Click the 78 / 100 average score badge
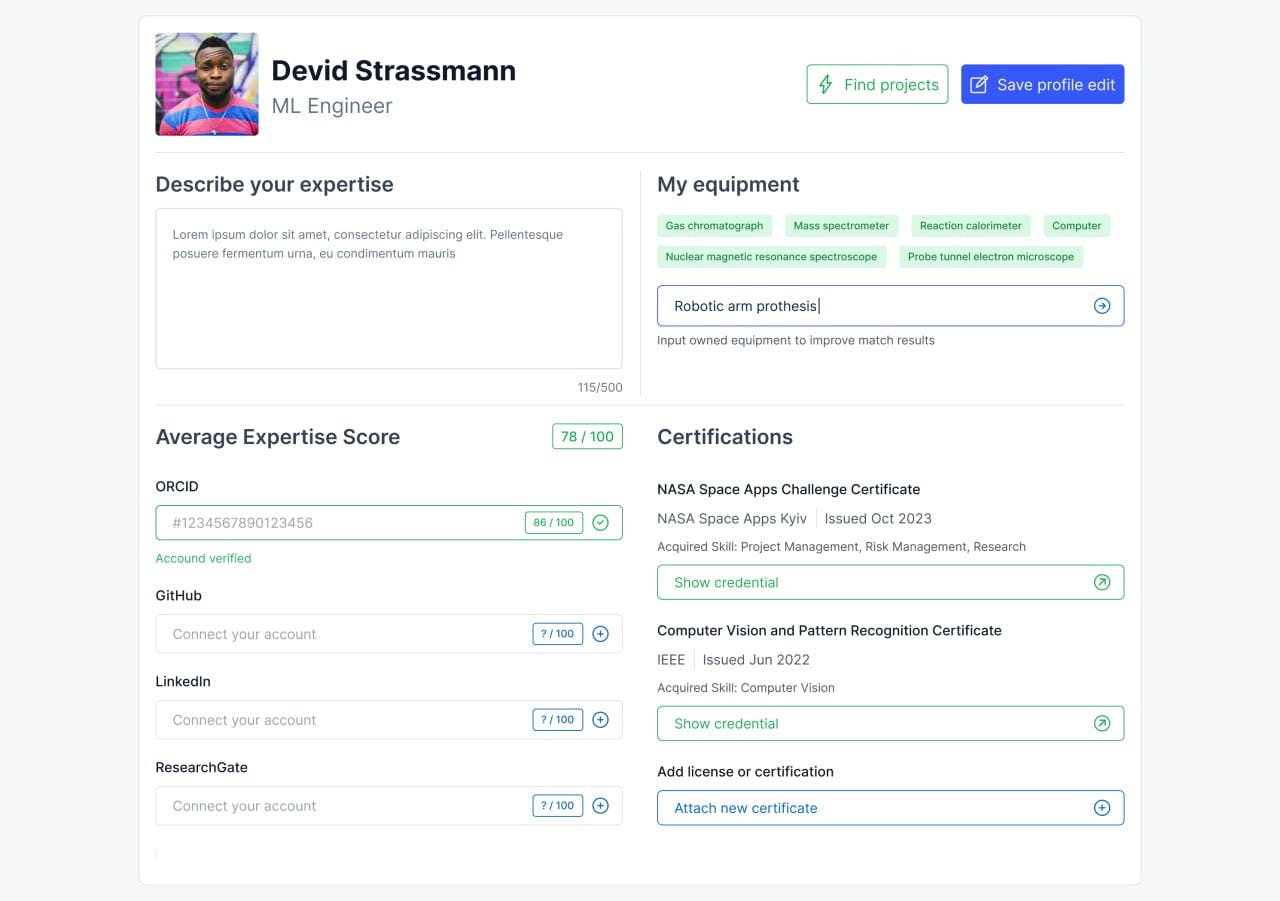The image size is (1280, 901). (587, 437)
